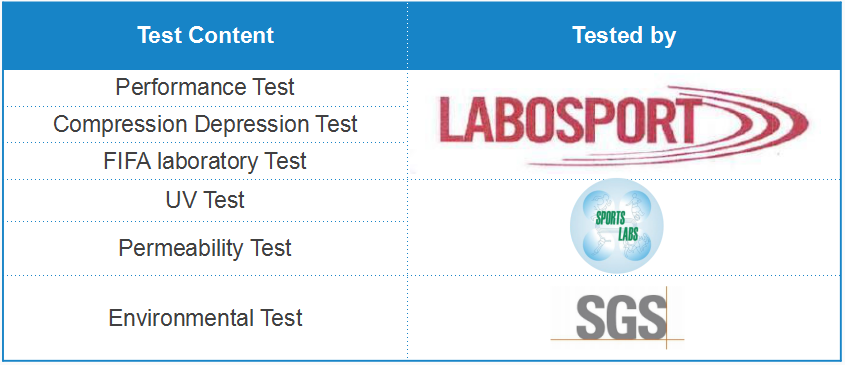Viewport: 845px width, 365px height.
Task: Click the Environmental Test row
Action: click(205, 318)
